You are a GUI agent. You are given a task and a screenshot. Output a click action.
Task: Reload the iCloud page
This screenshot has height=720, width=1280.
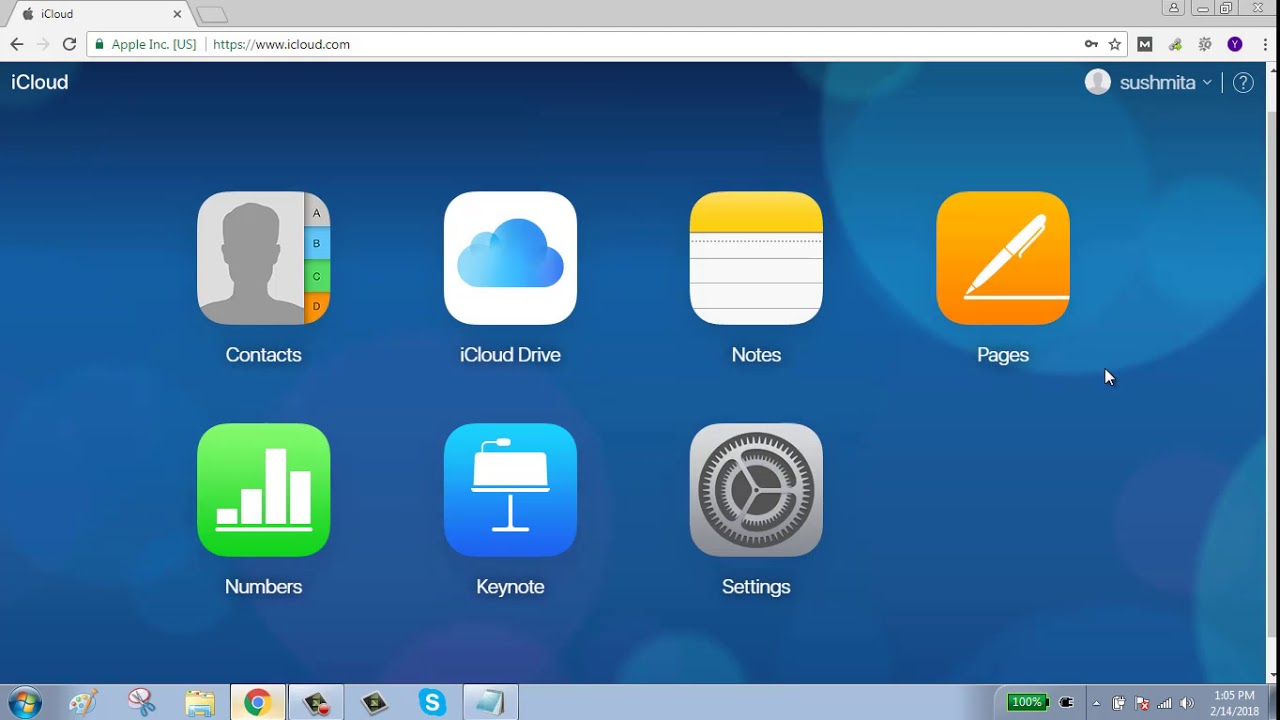(69, 44)
